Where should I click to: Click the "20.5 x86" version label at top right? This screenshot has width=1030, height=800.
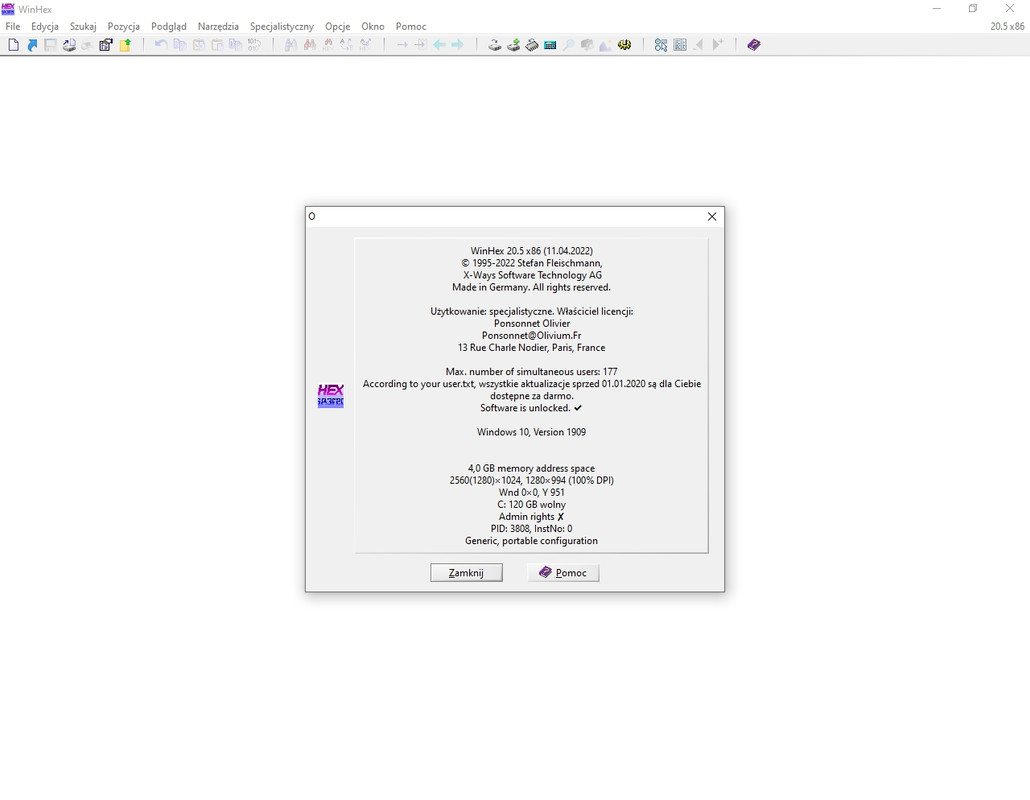point(1007,26)
